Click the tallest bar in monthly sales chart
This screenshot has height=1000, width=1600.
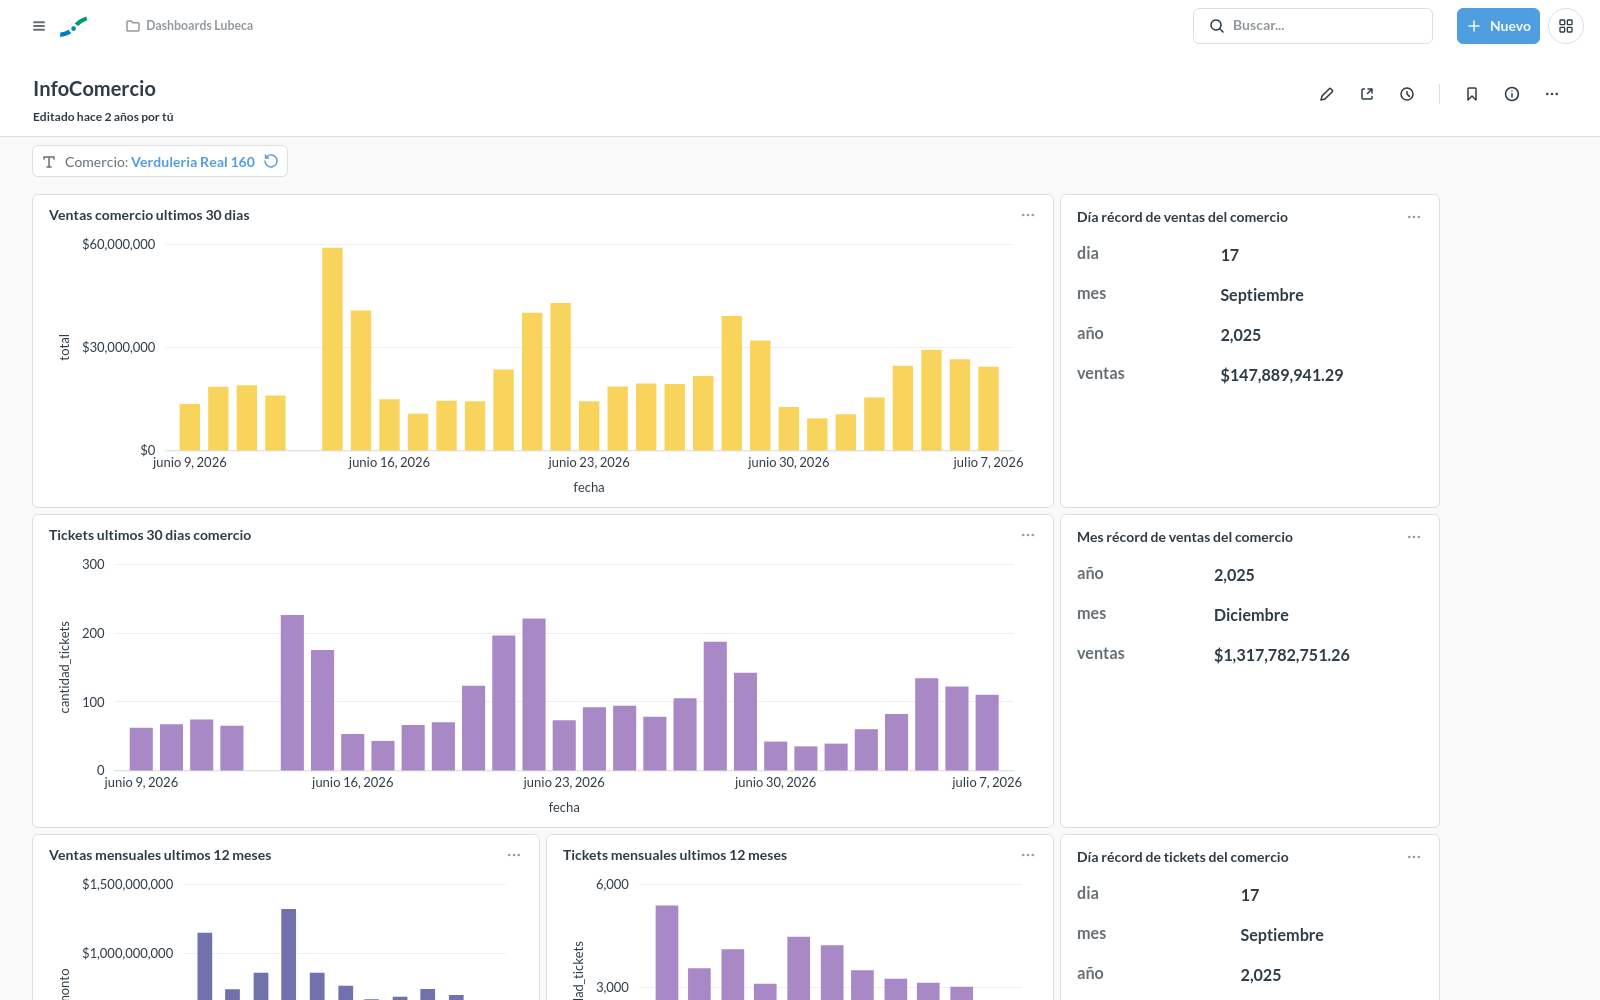(289, 954)
